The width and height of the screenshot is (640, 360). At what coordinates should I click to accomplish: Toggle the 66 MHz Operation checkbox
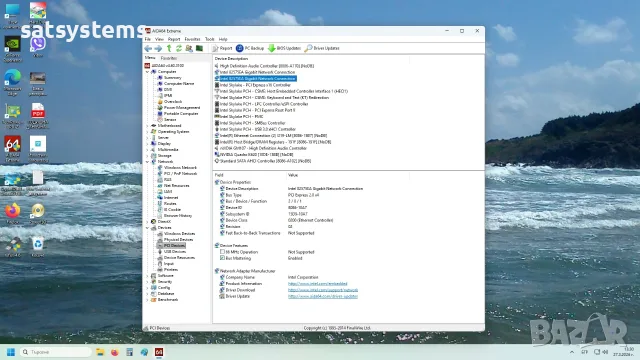click(222, 252)
